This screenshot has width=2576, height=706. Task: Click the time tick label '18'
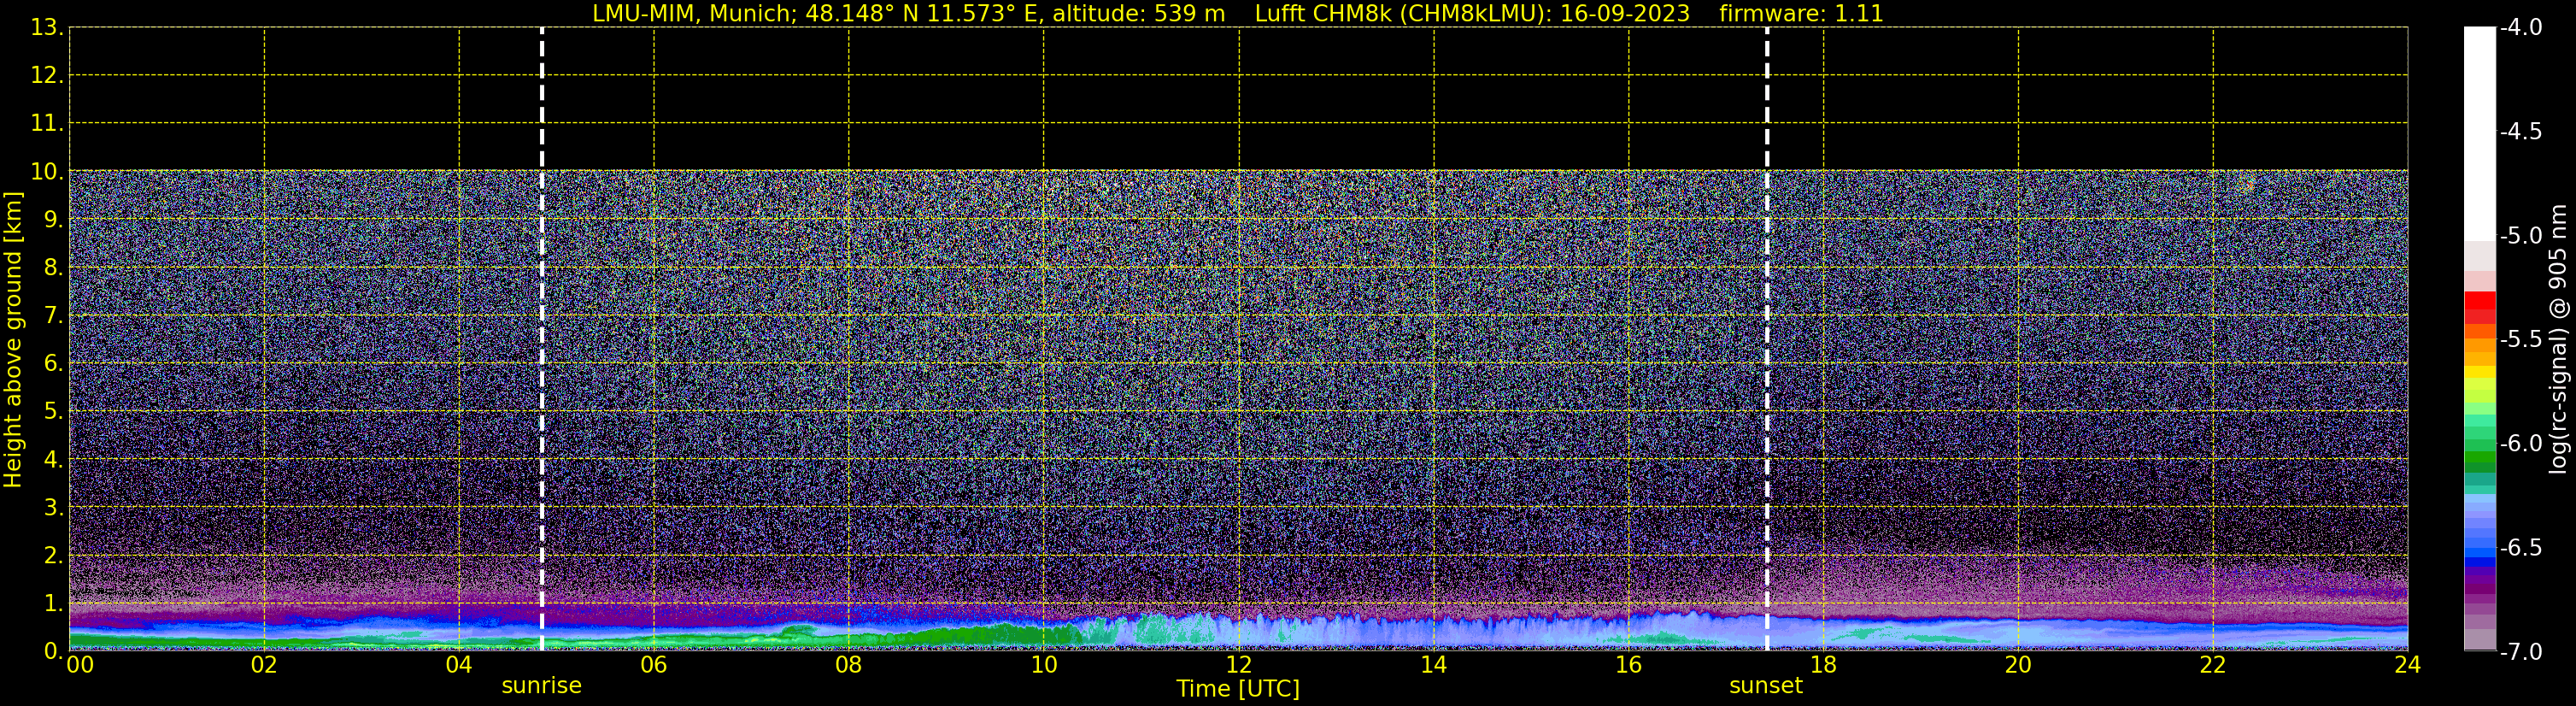tap(1824, 665)
